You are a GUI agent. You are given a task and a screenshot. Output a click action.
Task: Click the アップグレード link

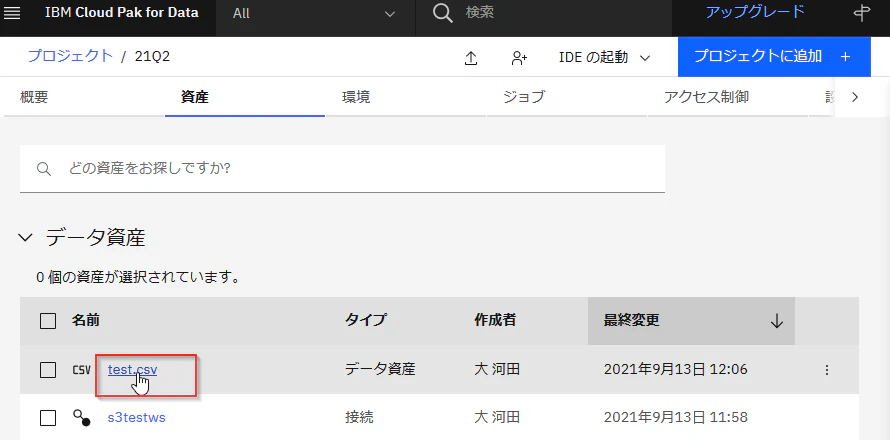pyautogui.click(x=755, y=12)
